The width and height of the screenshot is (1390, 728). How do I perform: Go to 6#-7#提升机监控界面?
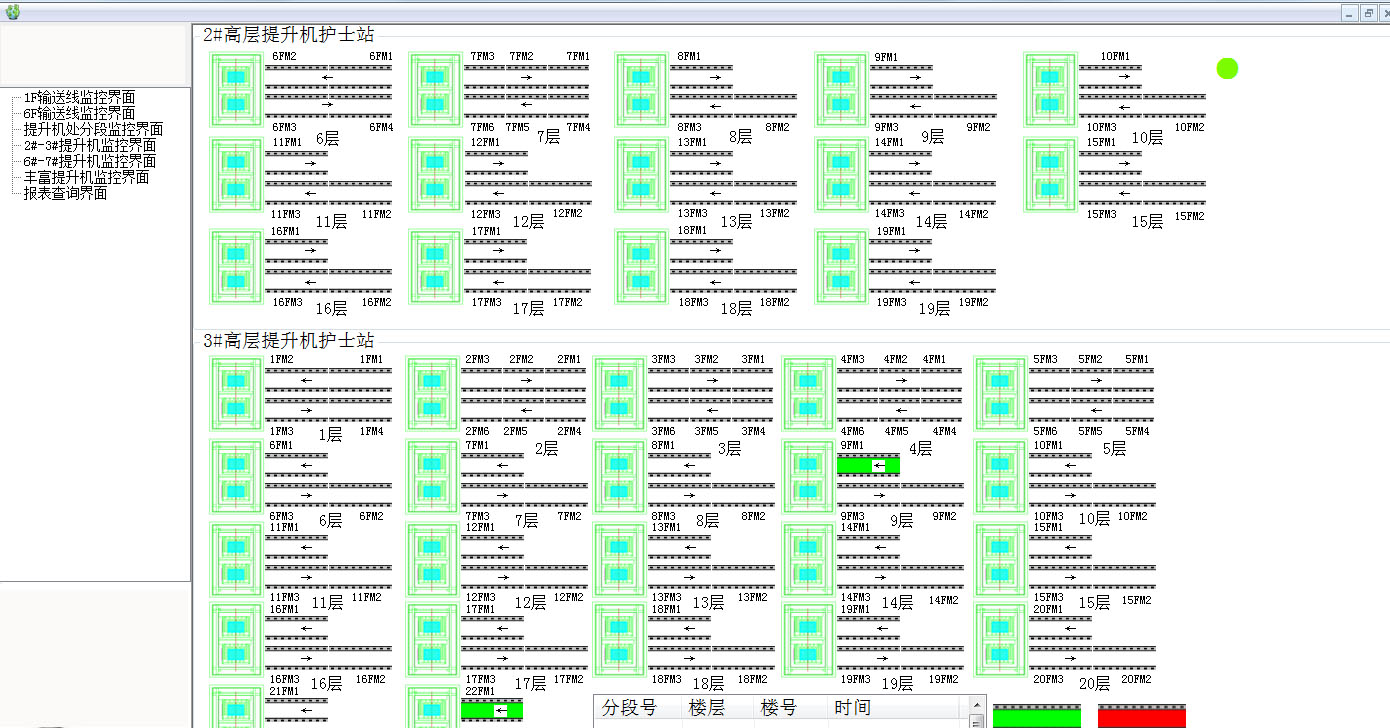coord(89,161)
